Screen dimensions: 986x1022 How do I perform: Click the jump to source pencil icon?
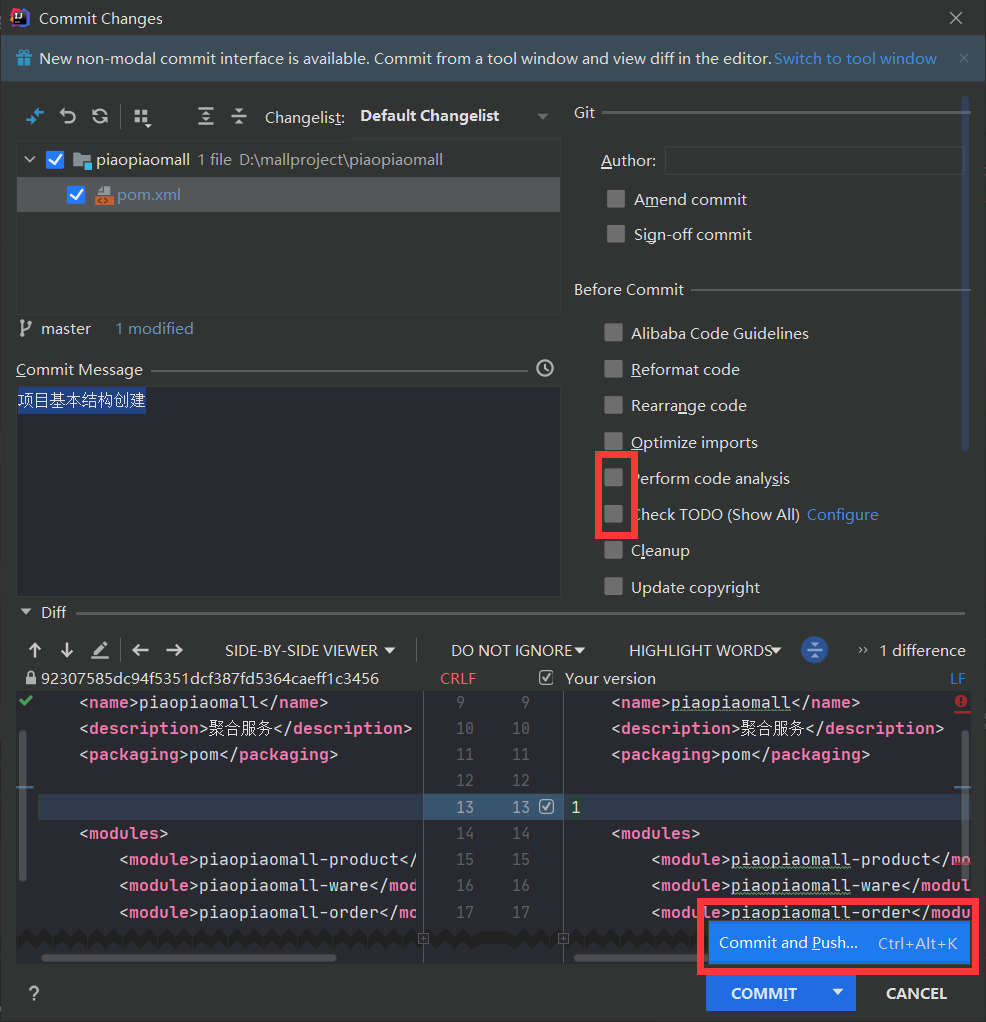(x=99, y=650)
